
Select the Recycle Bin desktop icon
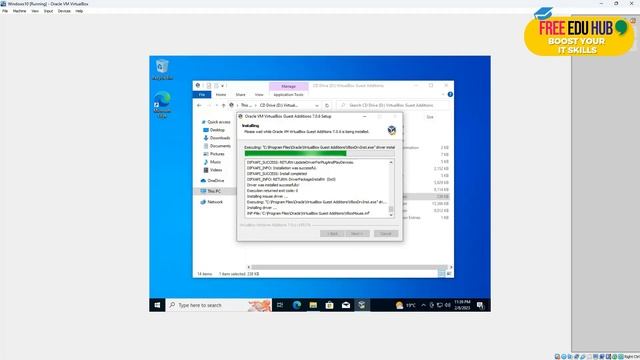[162, 69]
